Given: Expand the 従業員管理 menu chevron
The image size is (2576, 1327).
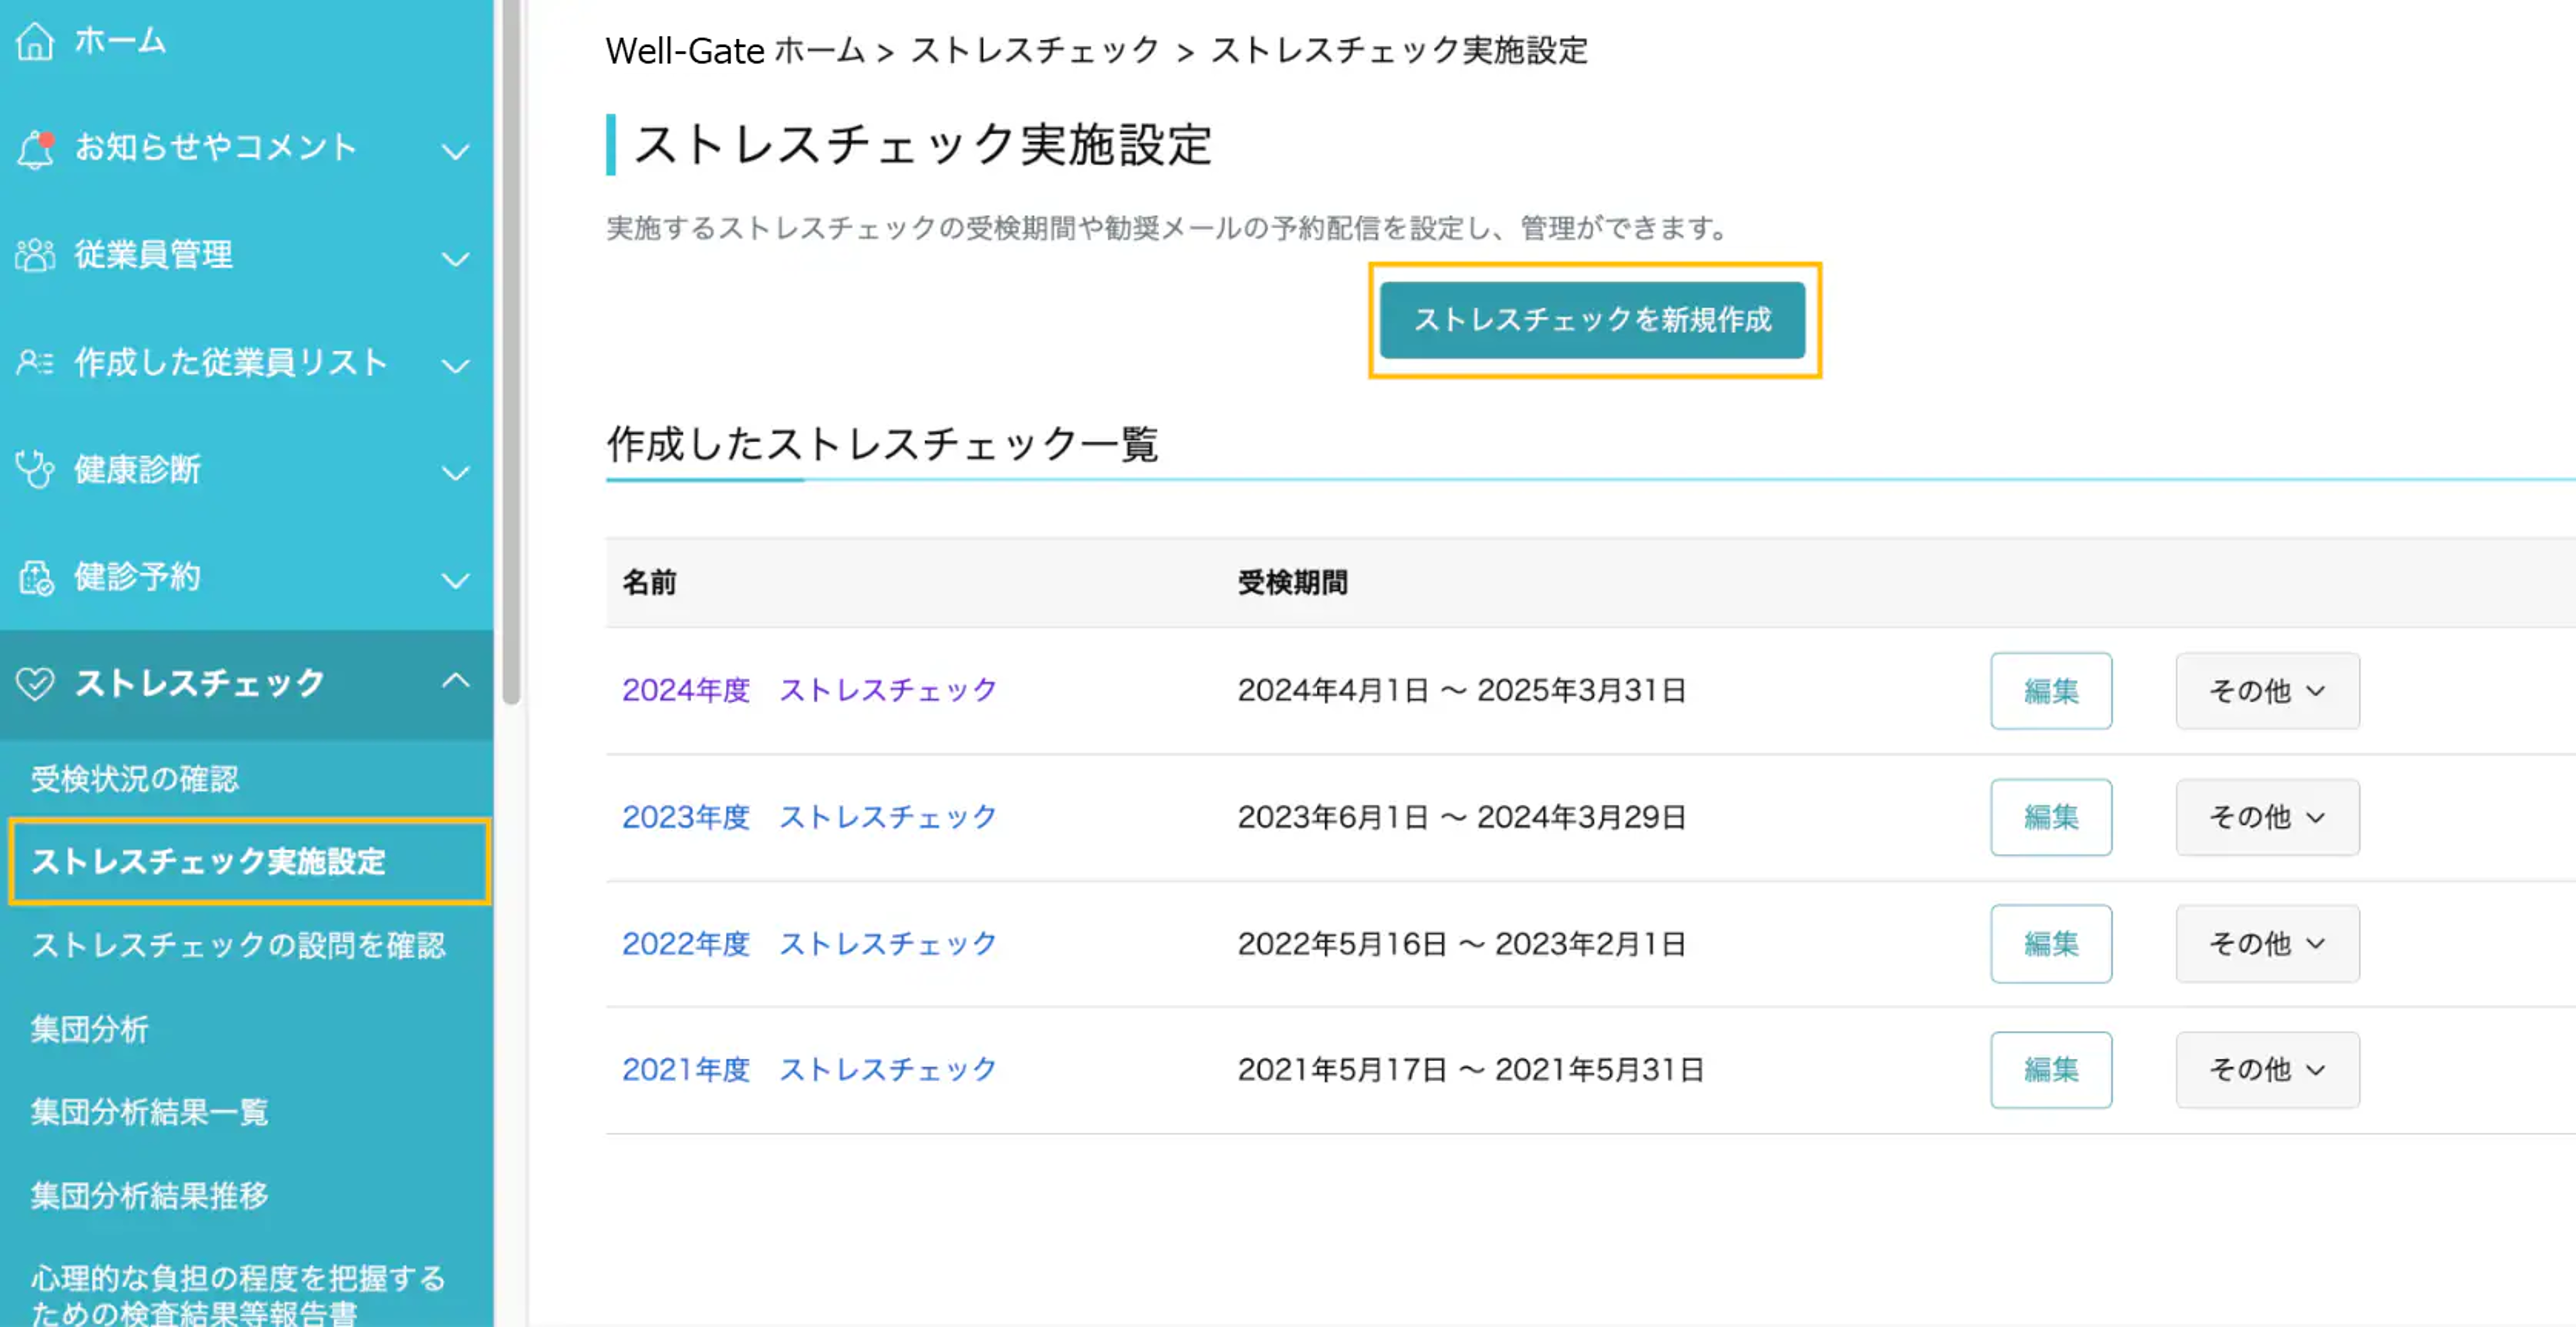Looking at the screenshot, I should (456, 259).
